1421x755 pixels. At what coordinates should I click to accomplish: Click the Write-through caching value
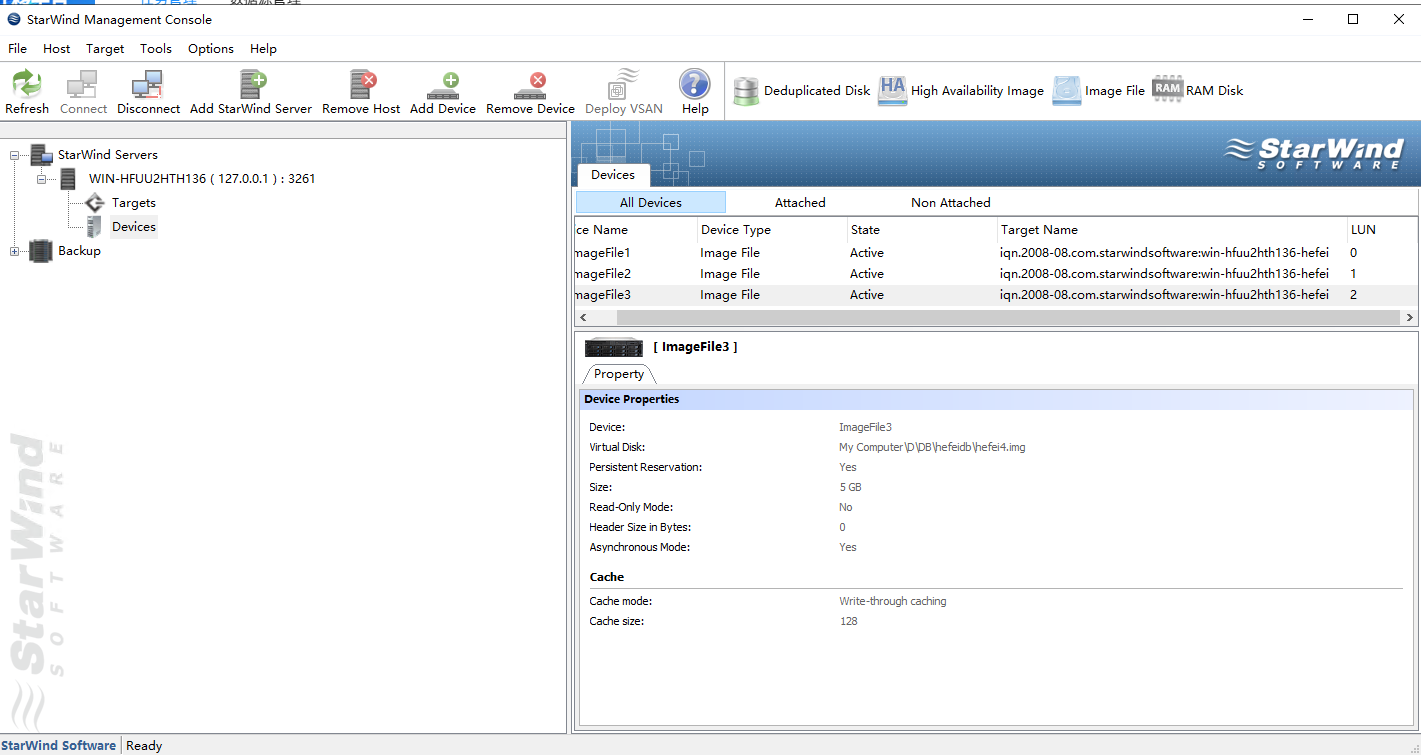point(893,601)
